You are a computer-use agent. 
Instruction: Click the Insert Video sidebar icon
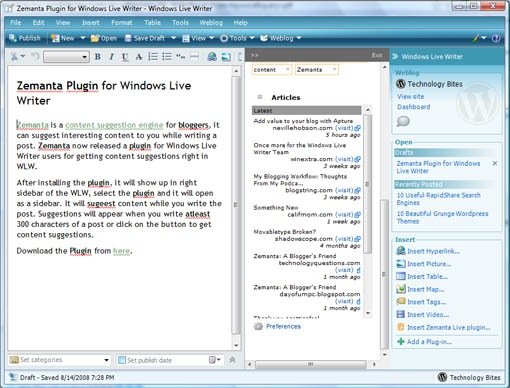click(400, 314)
